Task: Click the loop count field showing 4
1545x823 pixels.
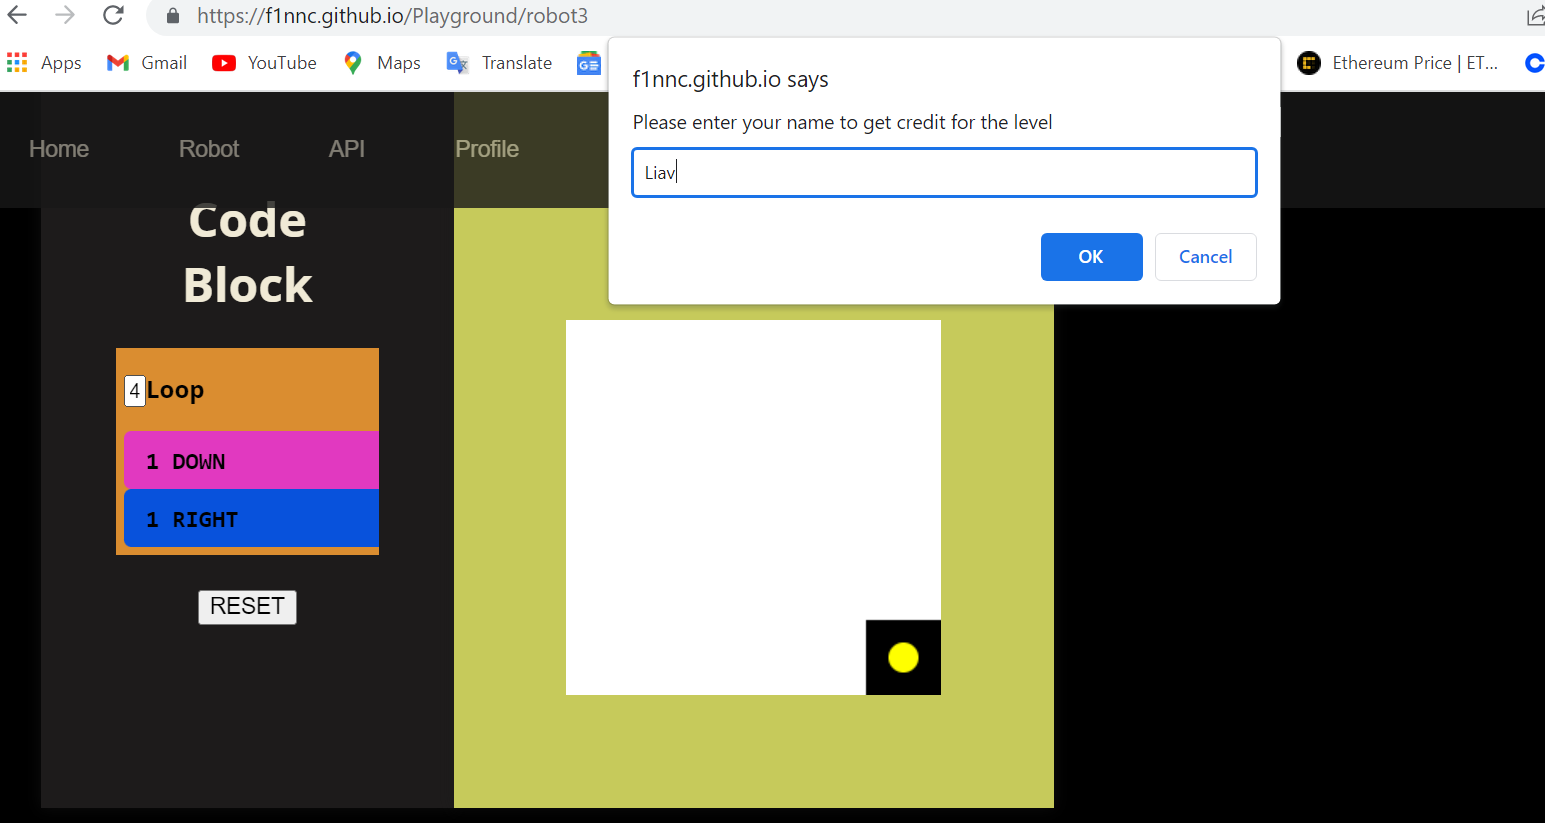Action: (x=135, y=391)
